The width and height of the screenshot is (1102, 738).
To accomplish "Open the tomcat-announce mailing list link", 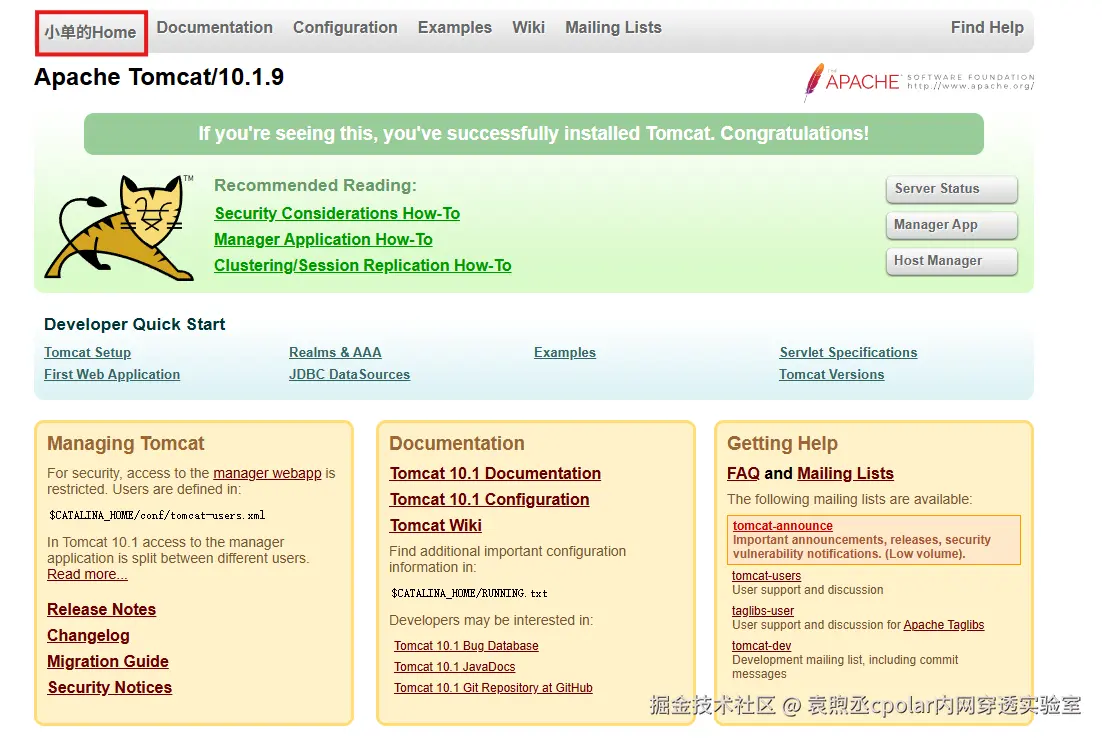I will (782, 526).
